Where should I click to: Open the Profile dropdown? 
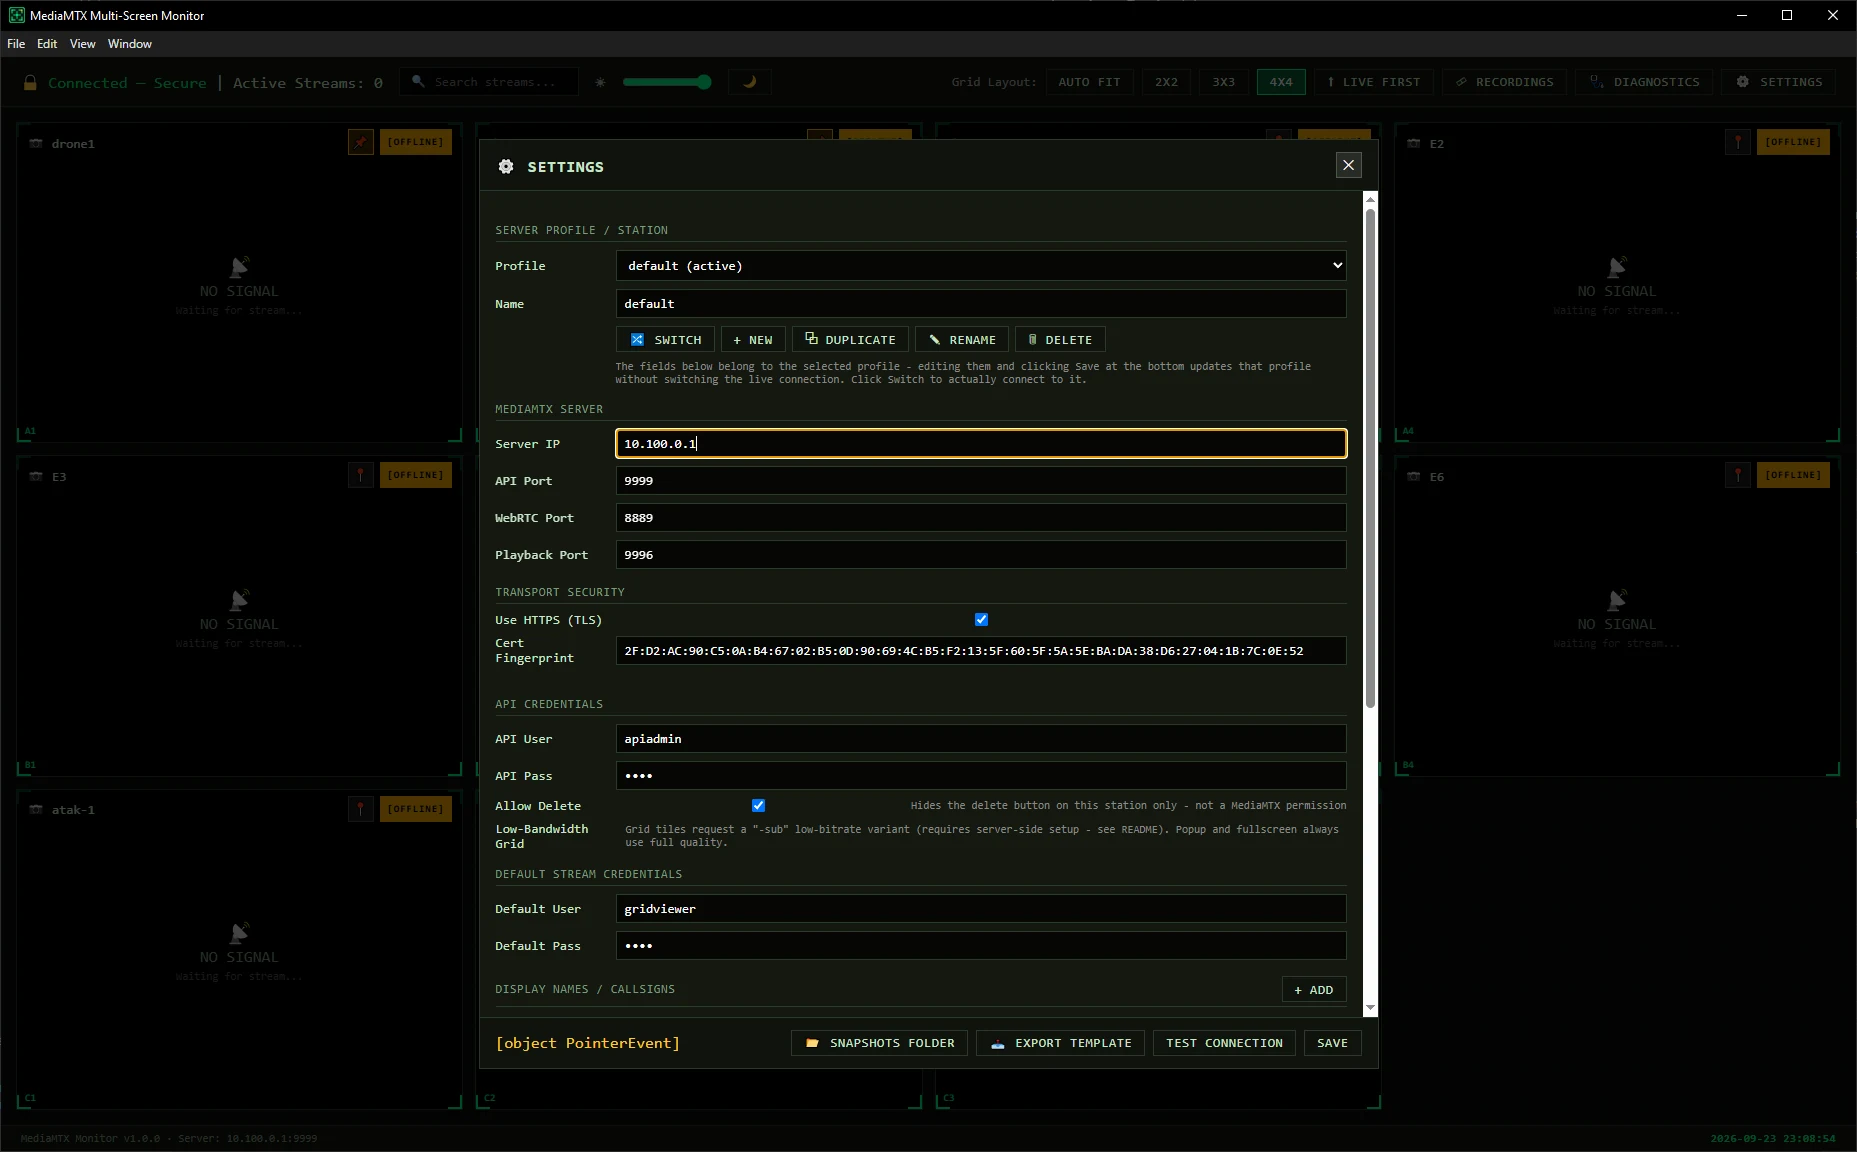[x=981, y=266]
